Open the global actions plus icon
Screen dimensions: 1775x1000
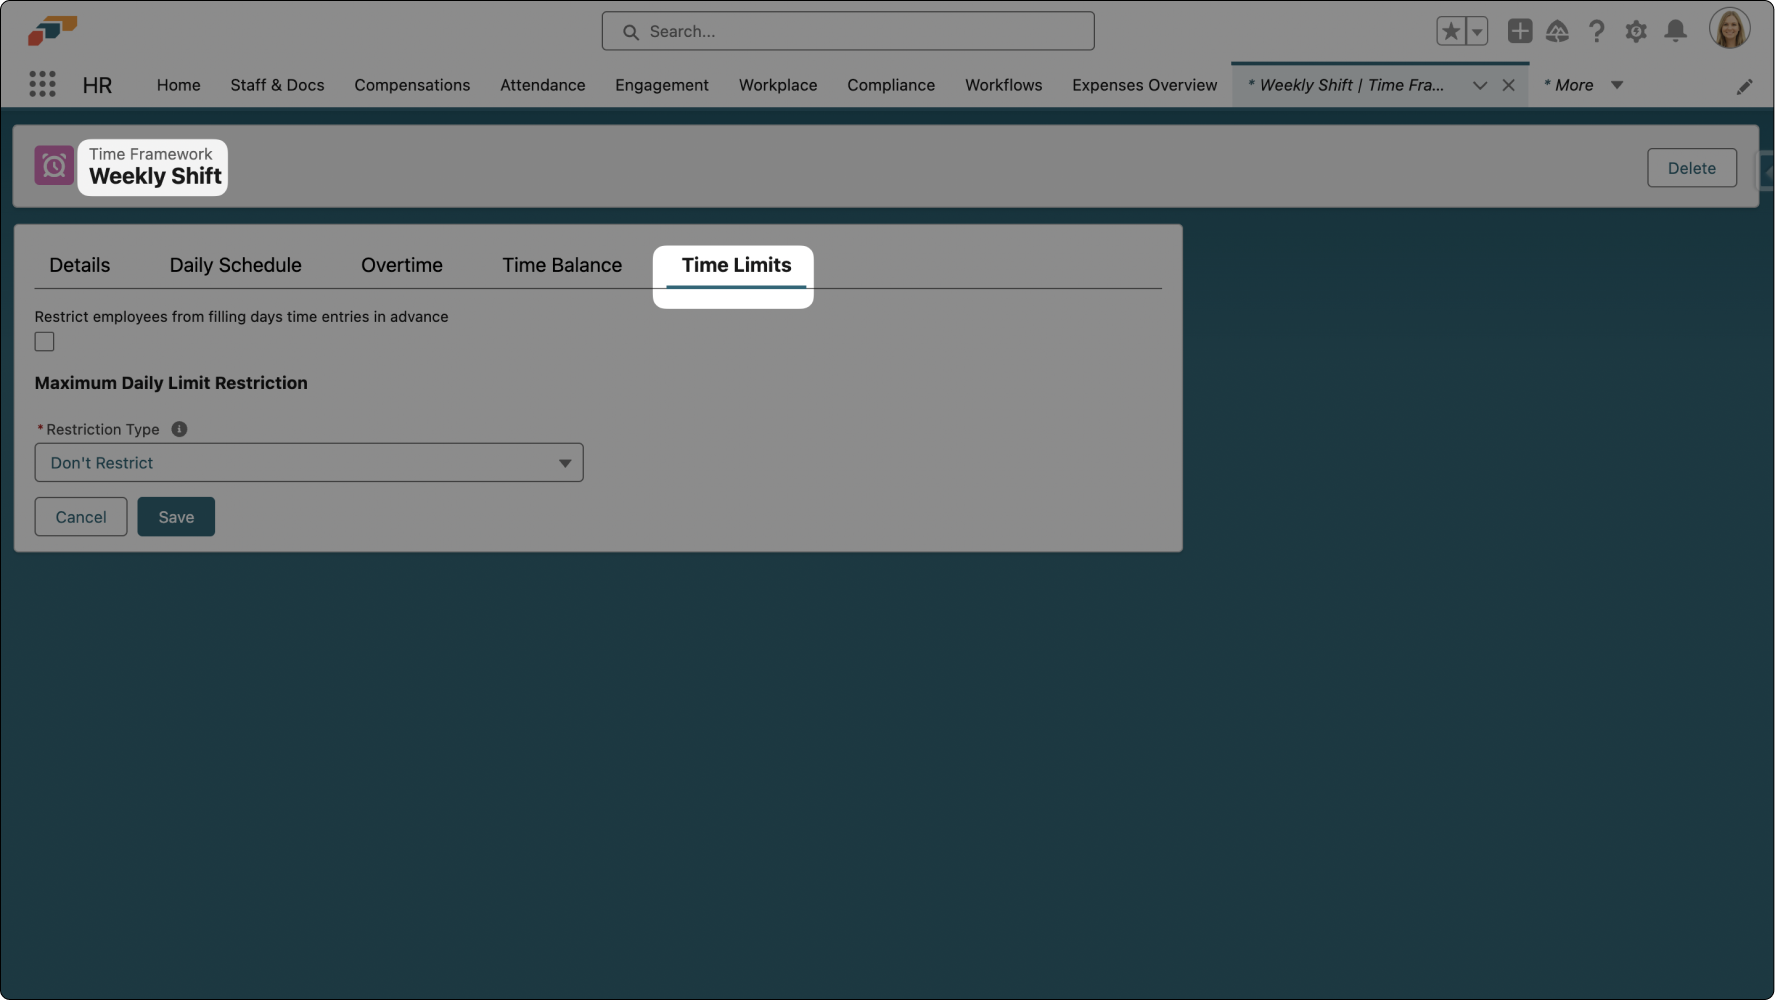coord(1519,32)
